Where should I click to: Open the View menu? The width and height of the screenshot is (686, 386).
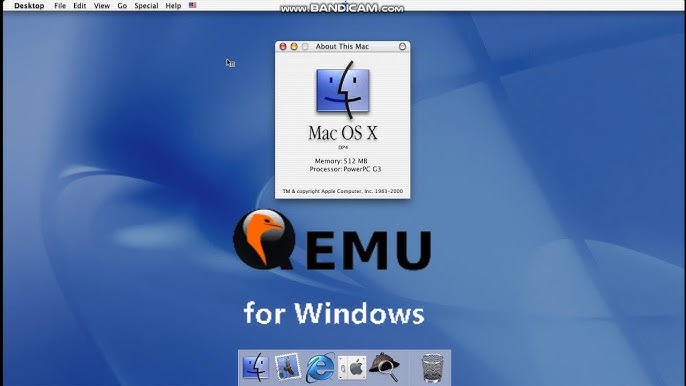tap(102, 6)
